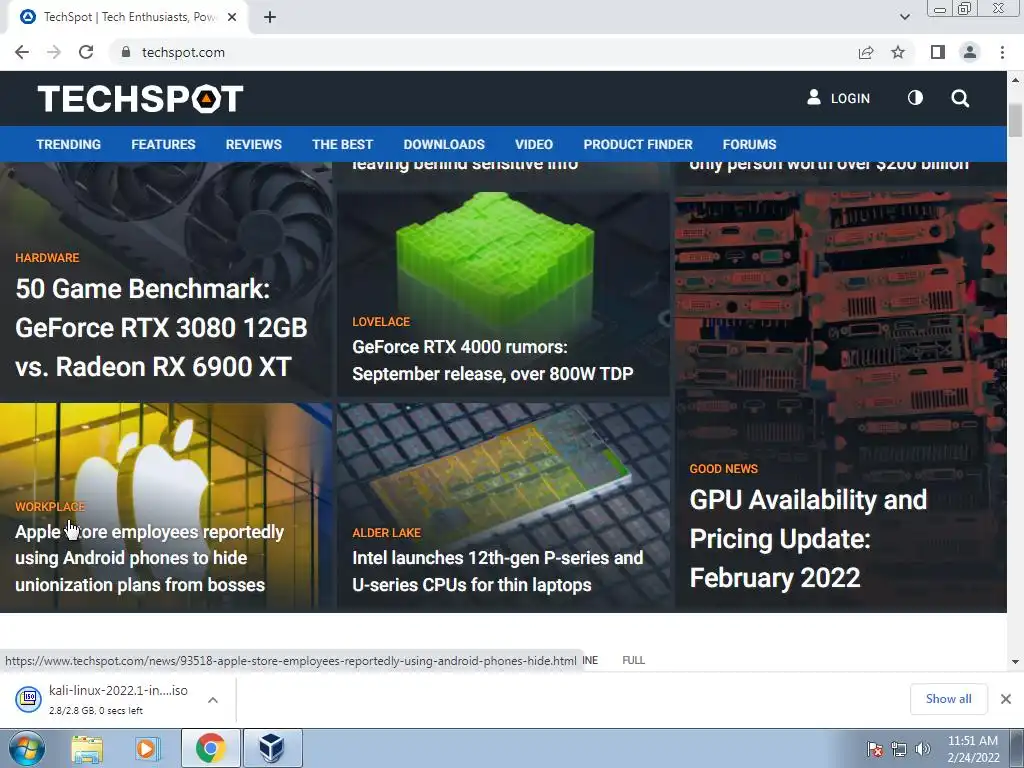
Task: Click the share page icon in the address bar
Action: tap(866, 52)
